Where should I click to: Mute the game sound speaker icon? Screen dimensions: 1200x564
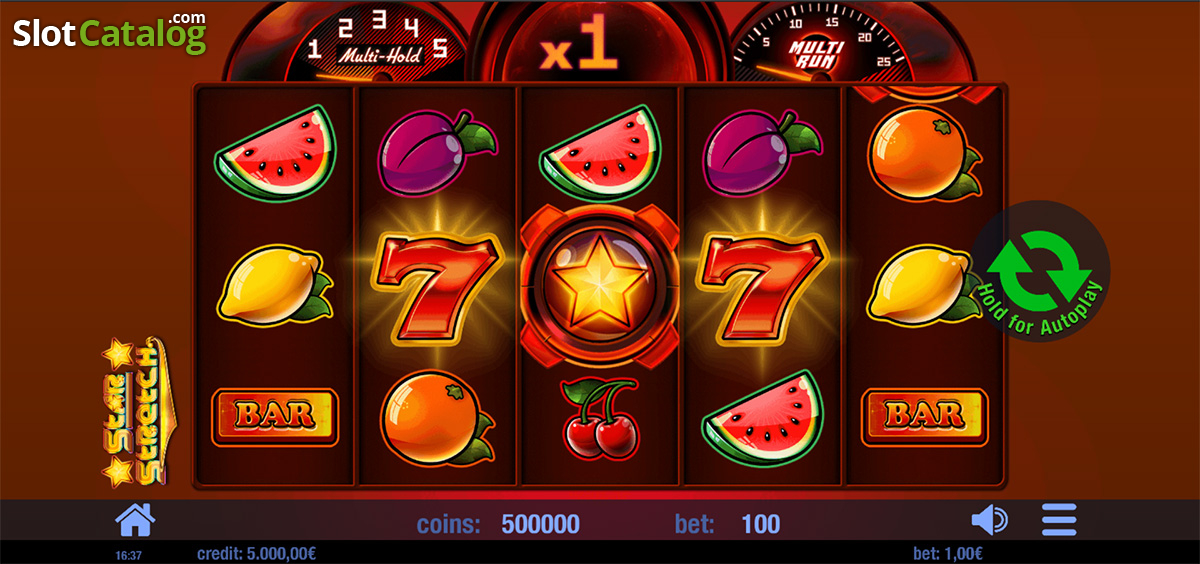[x=990, y=520]
